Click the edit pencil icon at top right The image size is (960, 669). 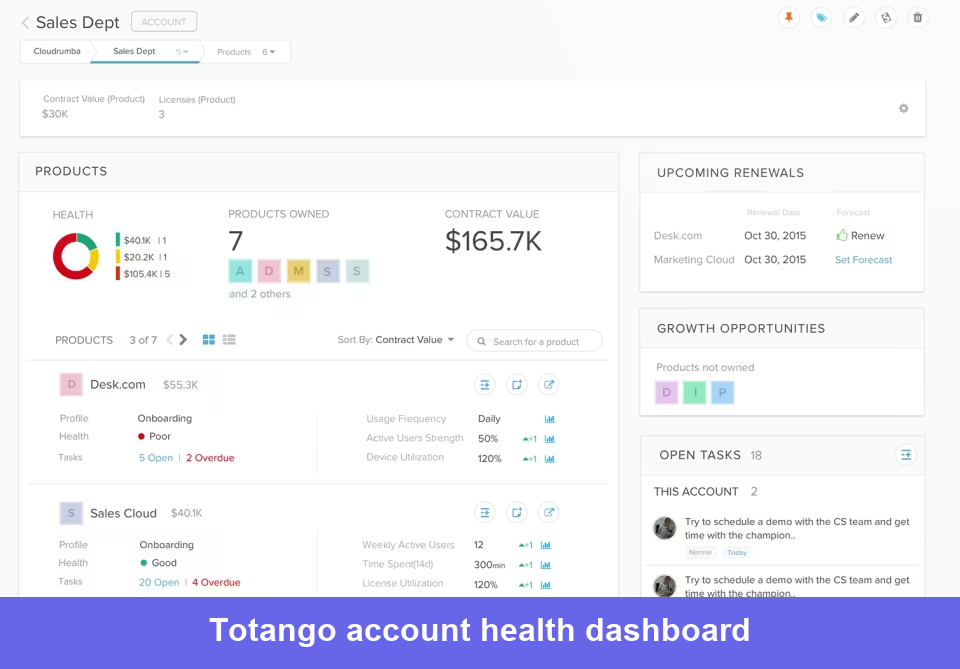[853, 17]
